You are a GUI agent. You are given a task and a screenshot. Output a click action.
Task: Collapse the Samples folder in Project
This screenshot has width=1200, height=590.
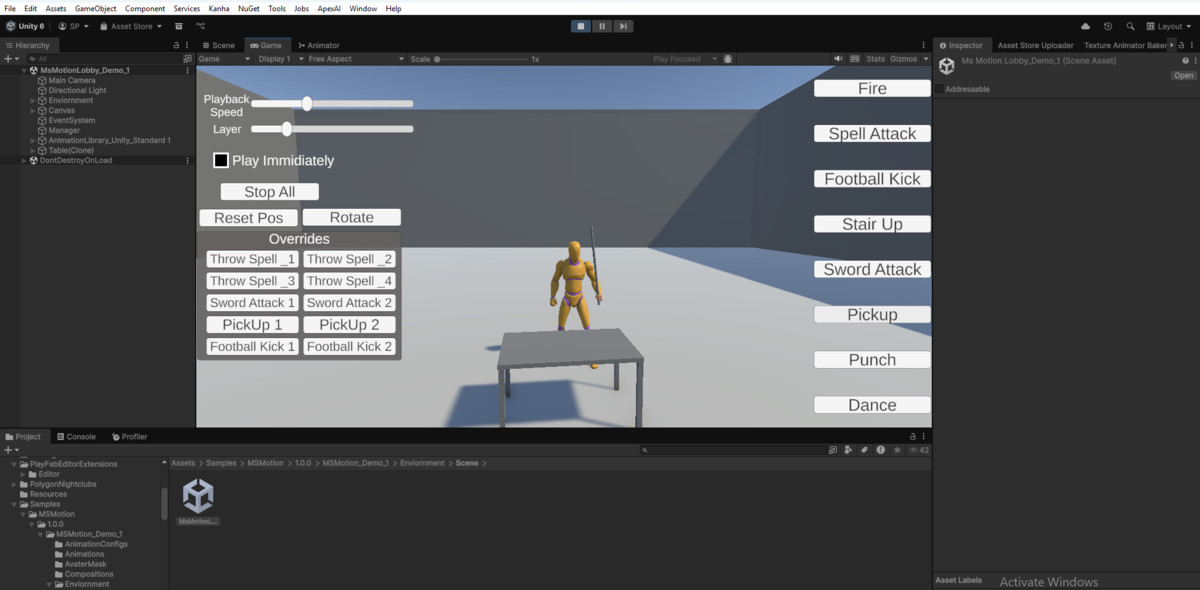14,504
